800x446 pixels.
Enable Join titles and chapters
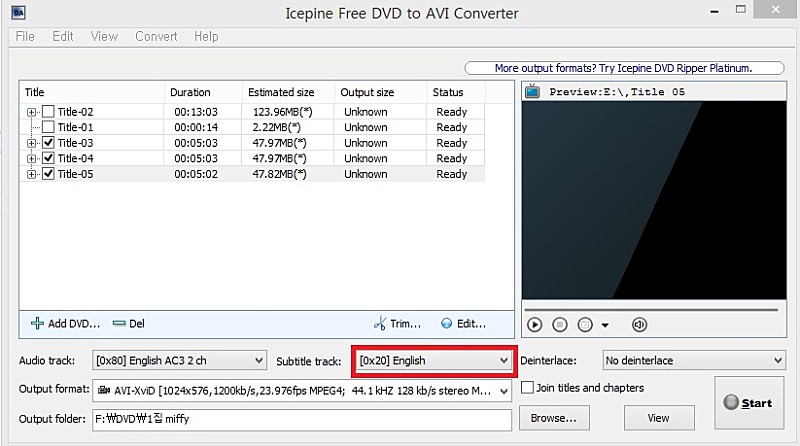pyautogui.click(x=528, y=387)
